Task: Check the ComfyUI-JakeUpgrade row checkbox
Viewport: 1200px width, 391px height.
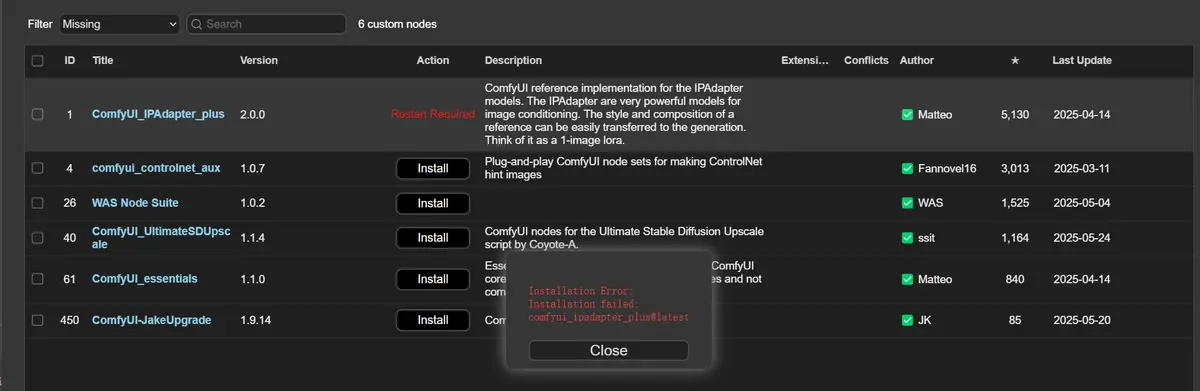Action: pos(37,320)
